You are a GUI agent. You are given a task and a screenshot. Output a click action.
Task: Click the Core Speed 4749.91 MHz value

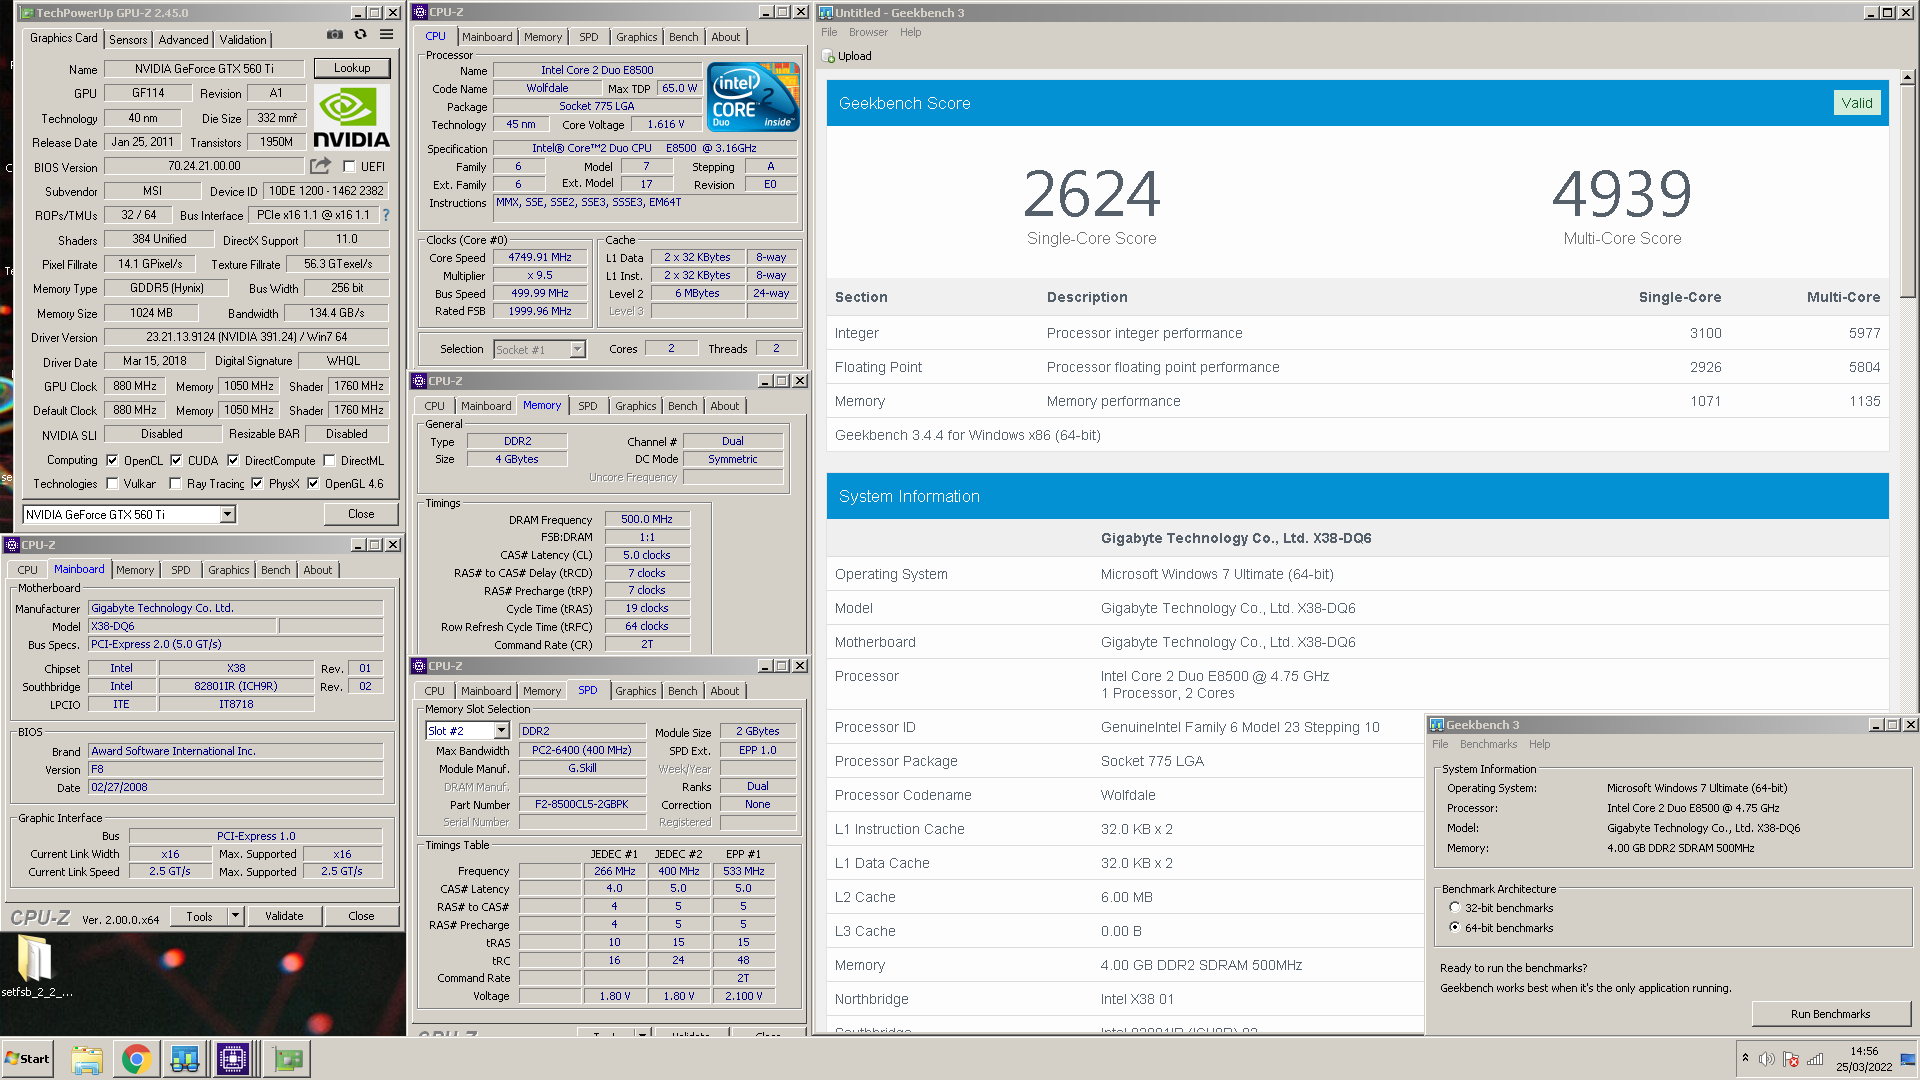[540, 257]
